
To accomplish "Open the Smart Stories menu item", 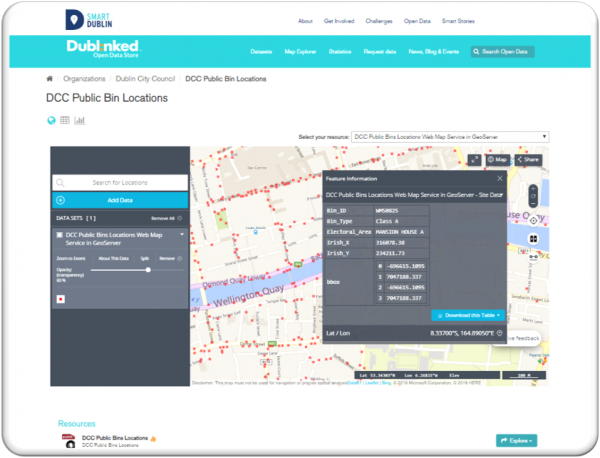I will click(458, 21).
